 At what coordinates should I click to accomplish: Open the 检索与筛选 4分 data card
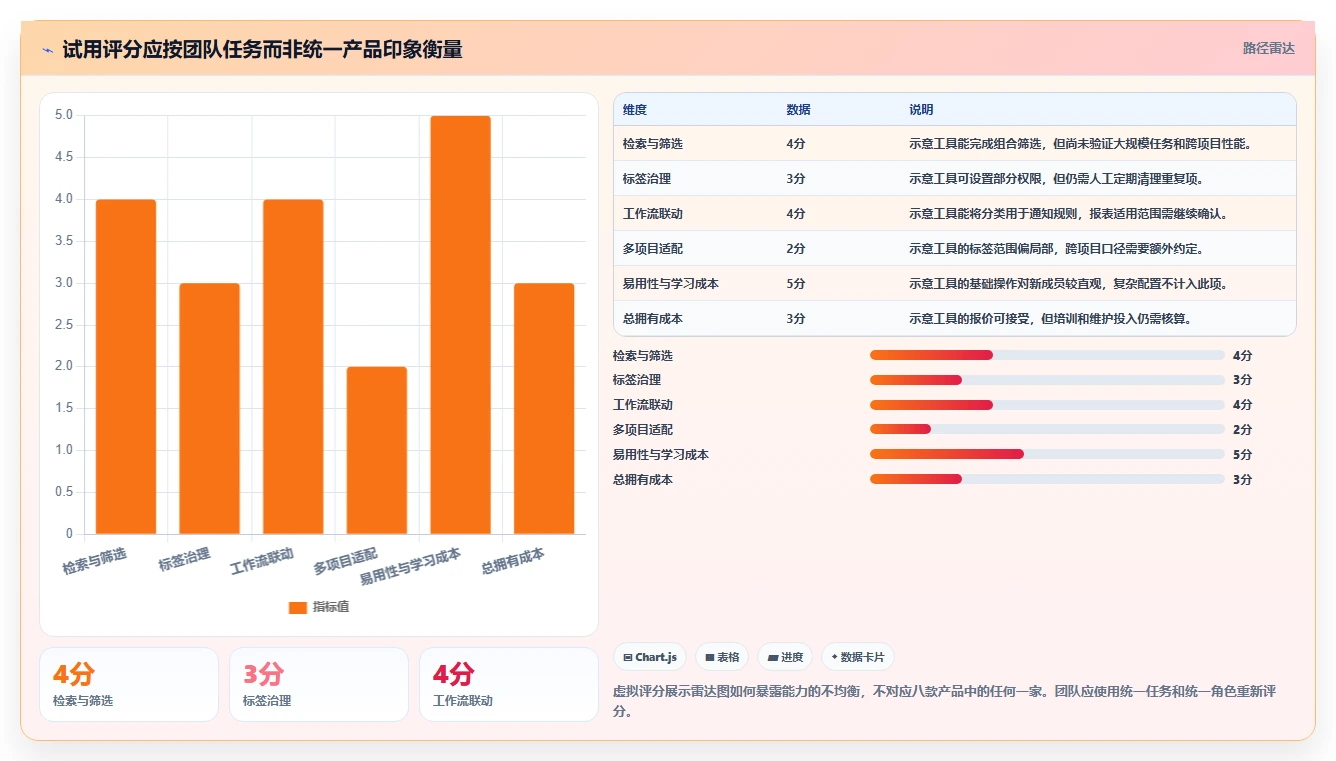129,684
